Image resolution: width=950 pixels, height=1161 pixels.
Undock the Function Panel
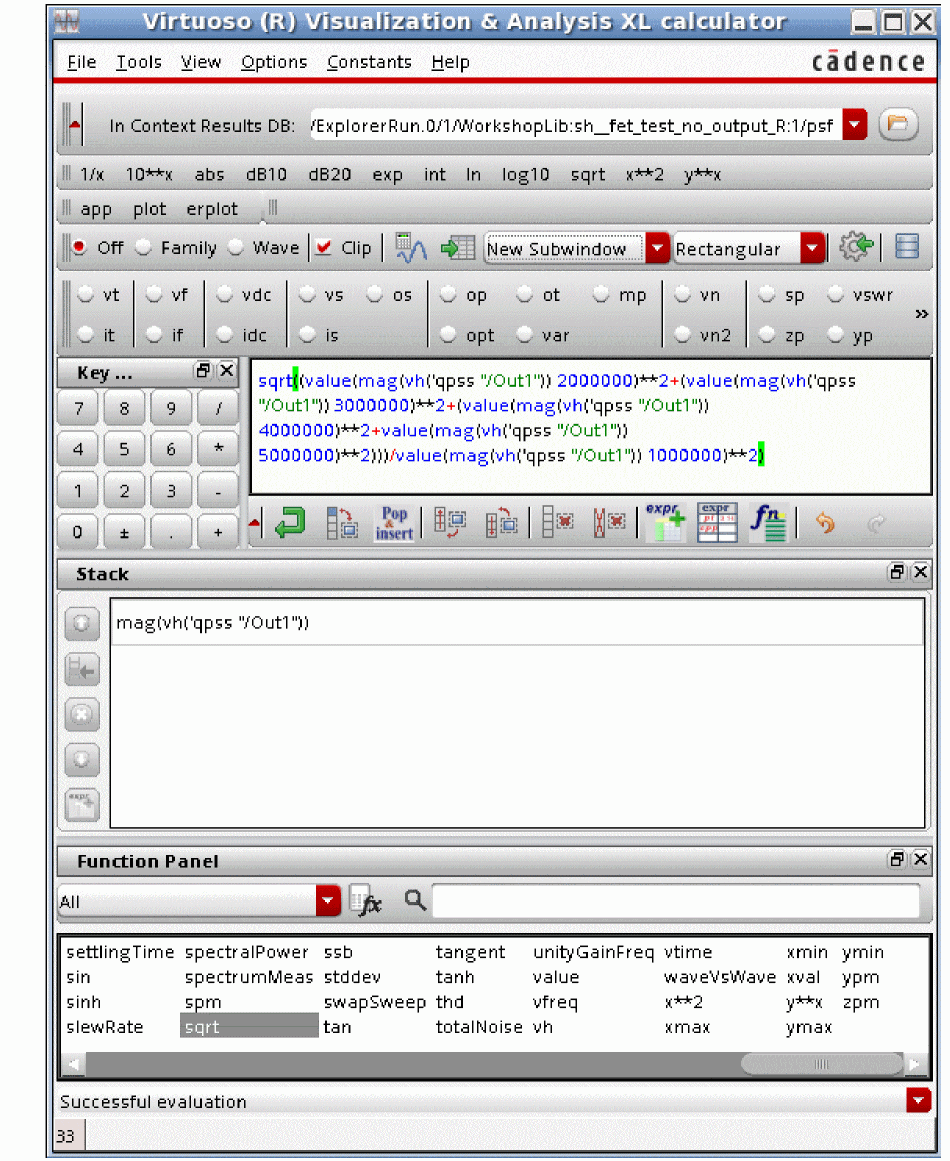pos(897,860)
